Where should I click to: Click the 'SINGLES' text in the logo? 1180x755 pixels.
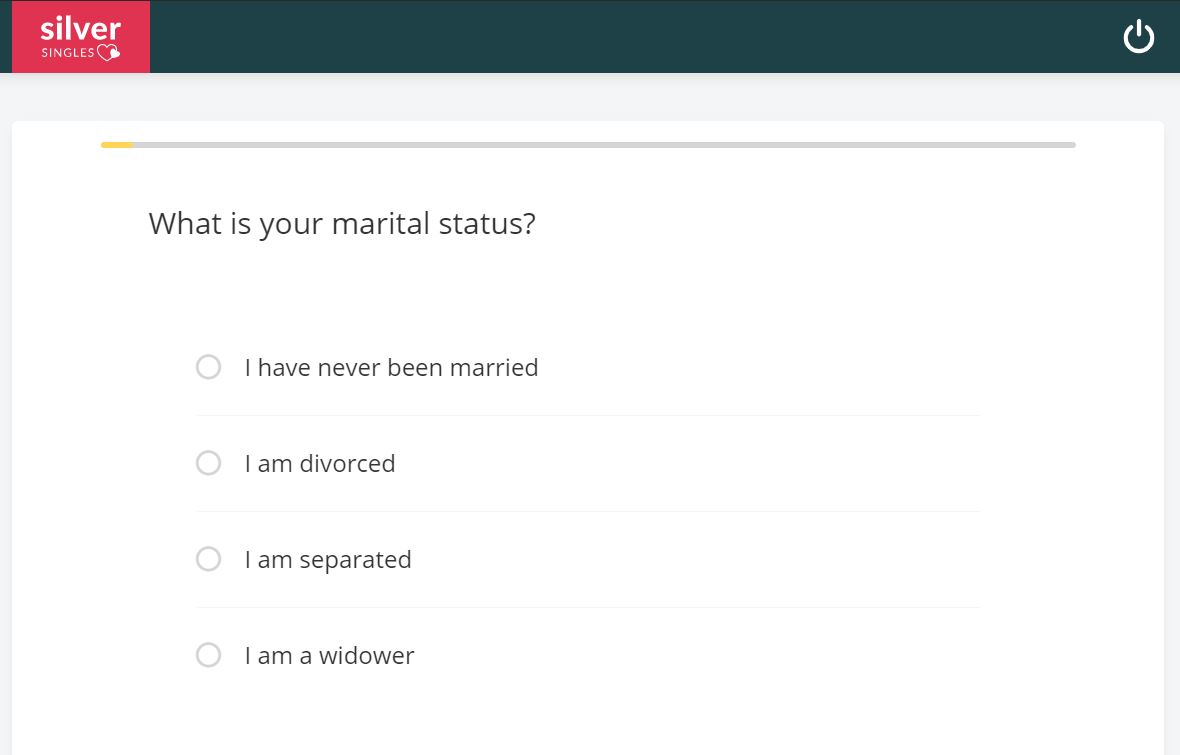(68, 53)
